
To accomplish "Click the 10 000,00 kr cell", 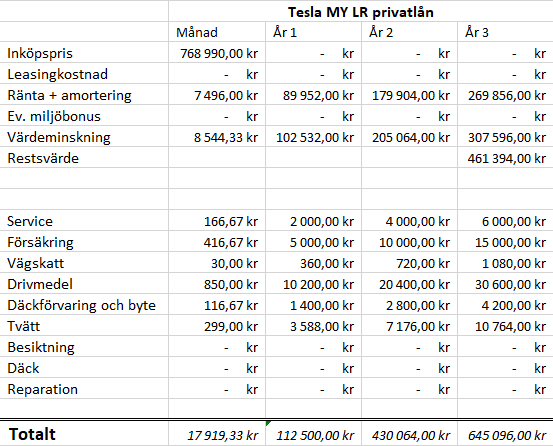I will tap(409, 242).
